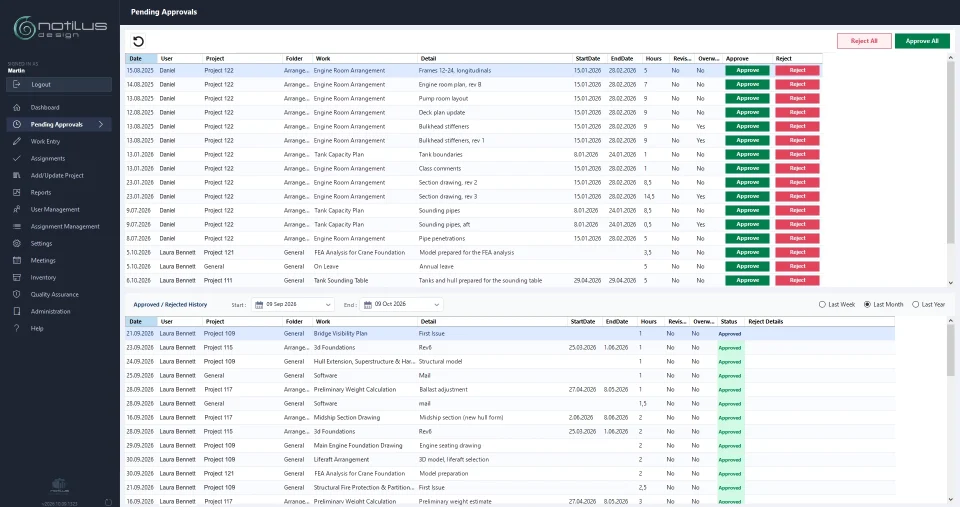The image size is (960, 507).
Task: Click the Inventory icon in sidebar
Action: pyautogui.click(x=17, y=277)
